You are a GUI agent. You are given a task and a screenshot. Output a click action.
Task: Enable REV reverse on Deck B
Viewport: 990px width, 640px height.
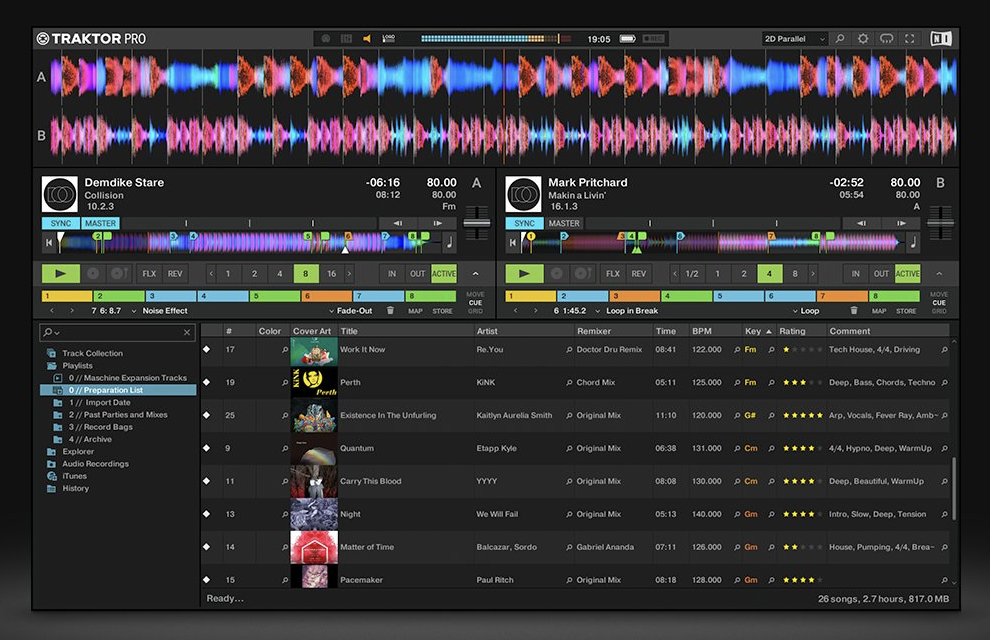coord(638,273)
